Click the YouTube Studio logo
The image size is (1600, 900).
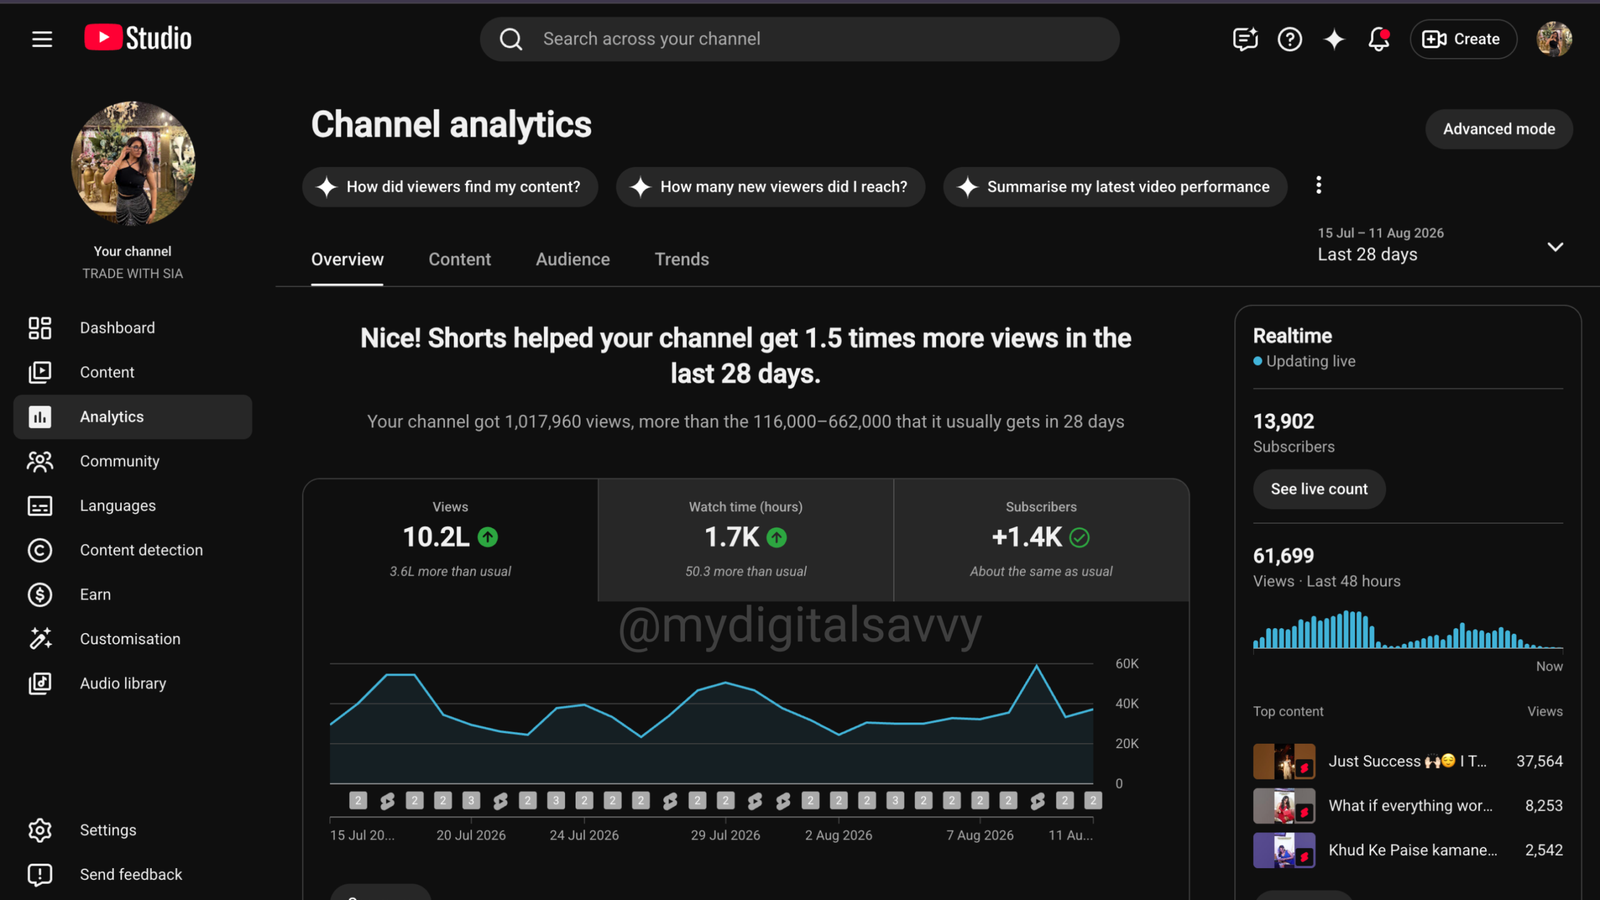coord(138,38)
